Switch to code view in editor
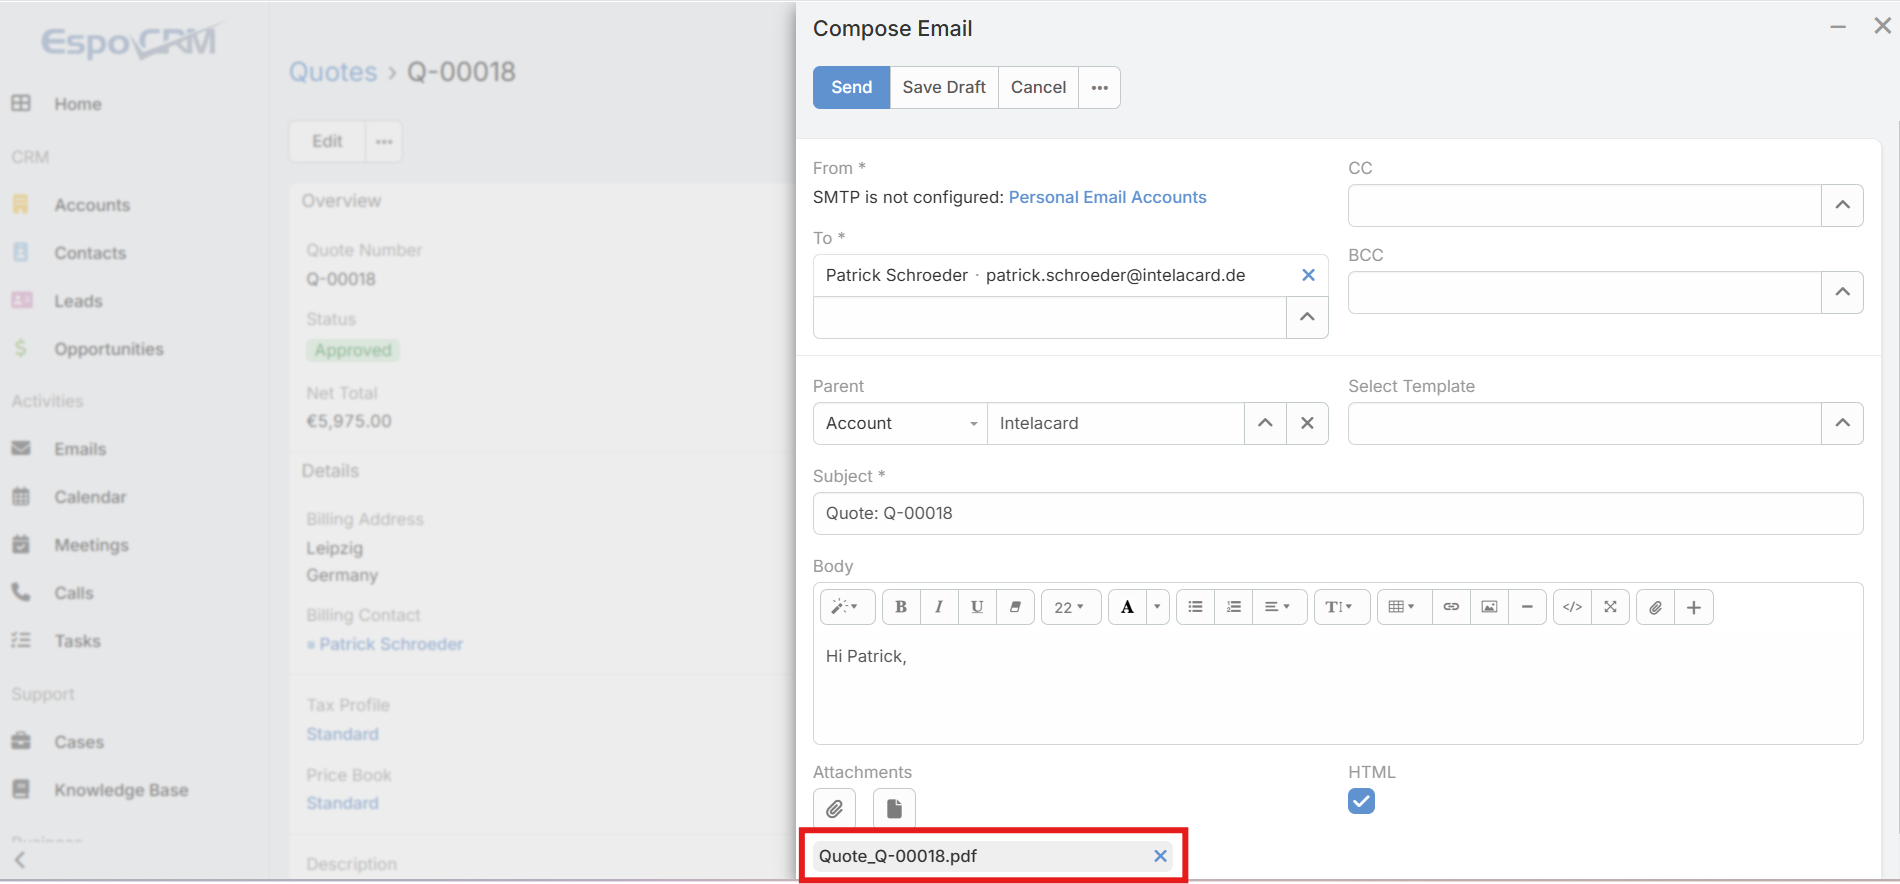 (1572, 607)
